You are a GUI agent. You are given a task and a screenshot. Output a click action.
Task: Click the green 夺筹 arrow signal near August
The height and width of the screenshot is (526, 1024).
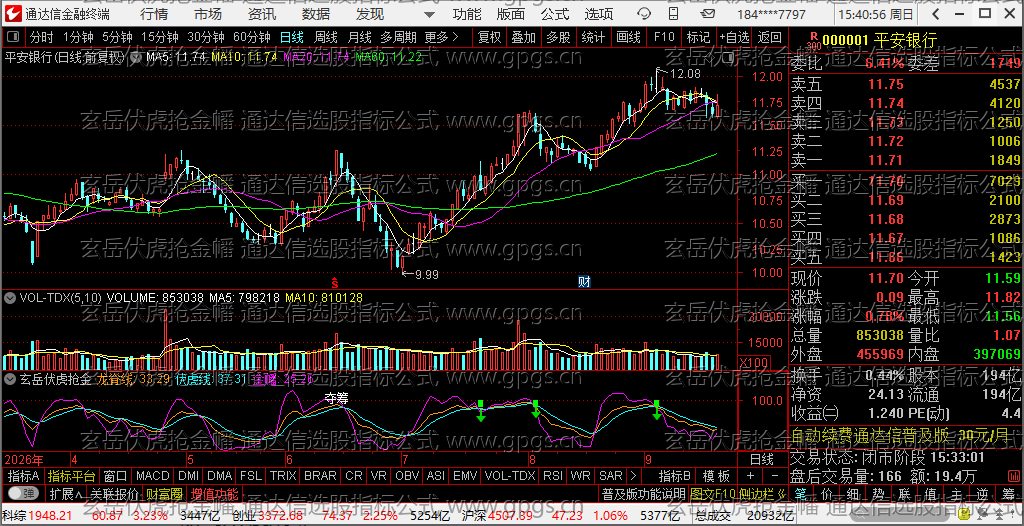point(536,409)
